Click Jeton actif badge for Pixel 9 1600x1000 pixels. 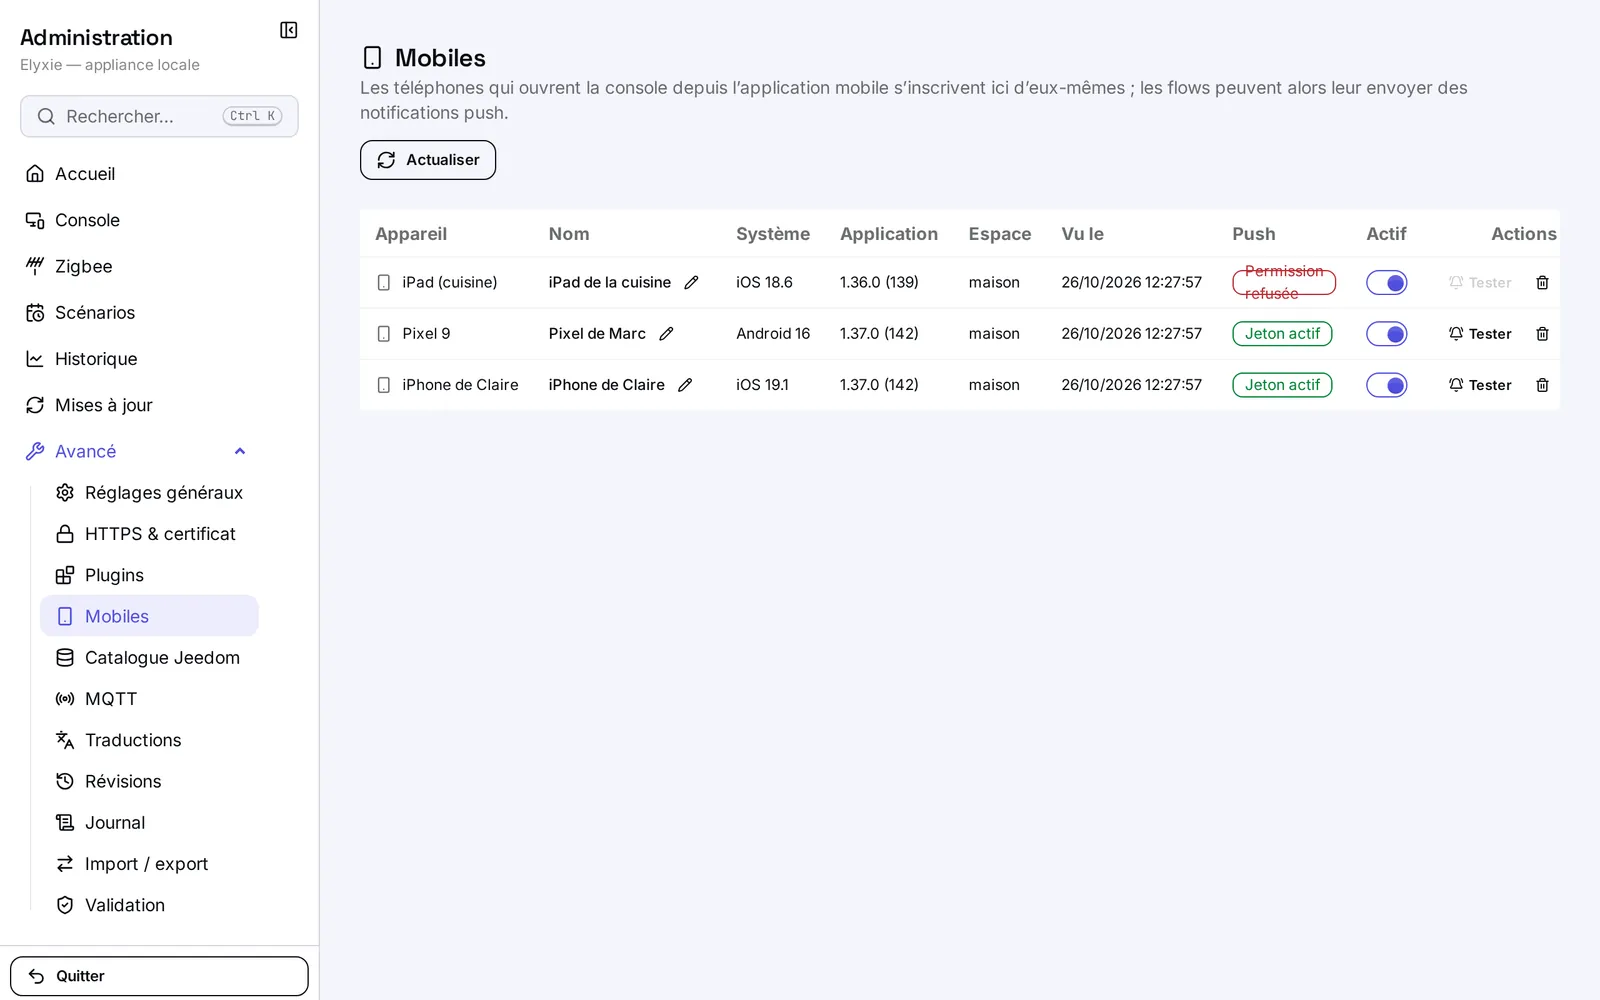coord(1282,334)
